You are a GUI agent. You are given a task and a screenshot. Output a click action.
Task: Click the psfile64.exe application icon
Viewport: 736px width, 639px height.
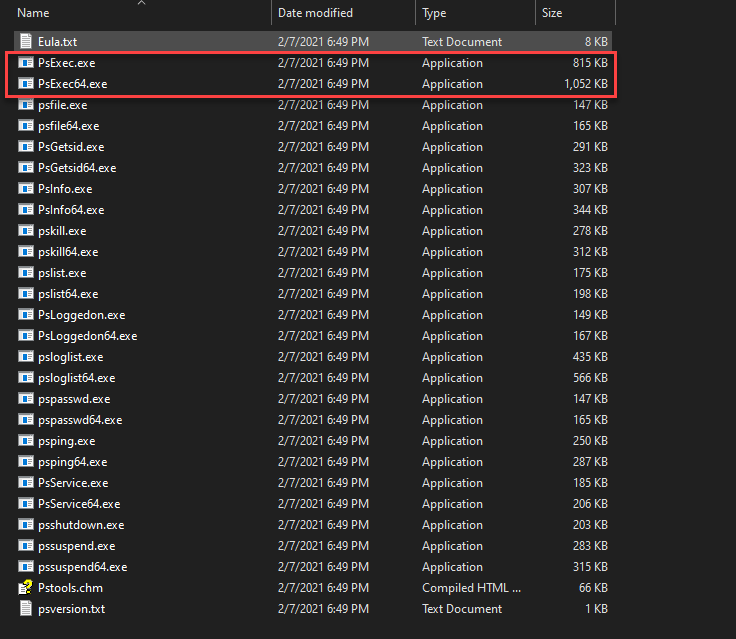tap(26, 125)
